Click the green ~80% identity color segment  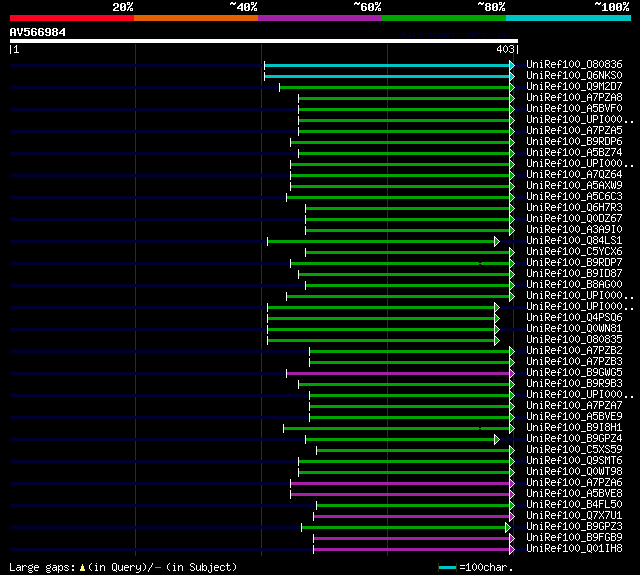click(x=444, y=18)
